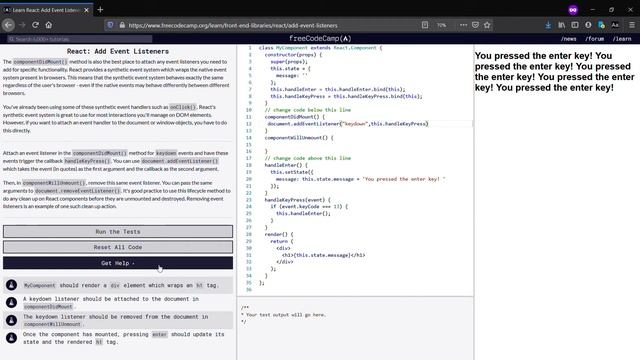
Task: Open the library bookshelf icon
Action: click(562, 25)
